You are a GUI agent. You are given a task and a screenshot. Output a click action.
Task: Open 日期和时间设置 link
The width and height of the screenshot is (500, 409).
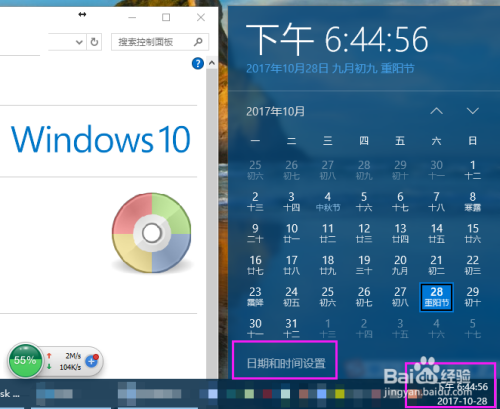(286, 363)
